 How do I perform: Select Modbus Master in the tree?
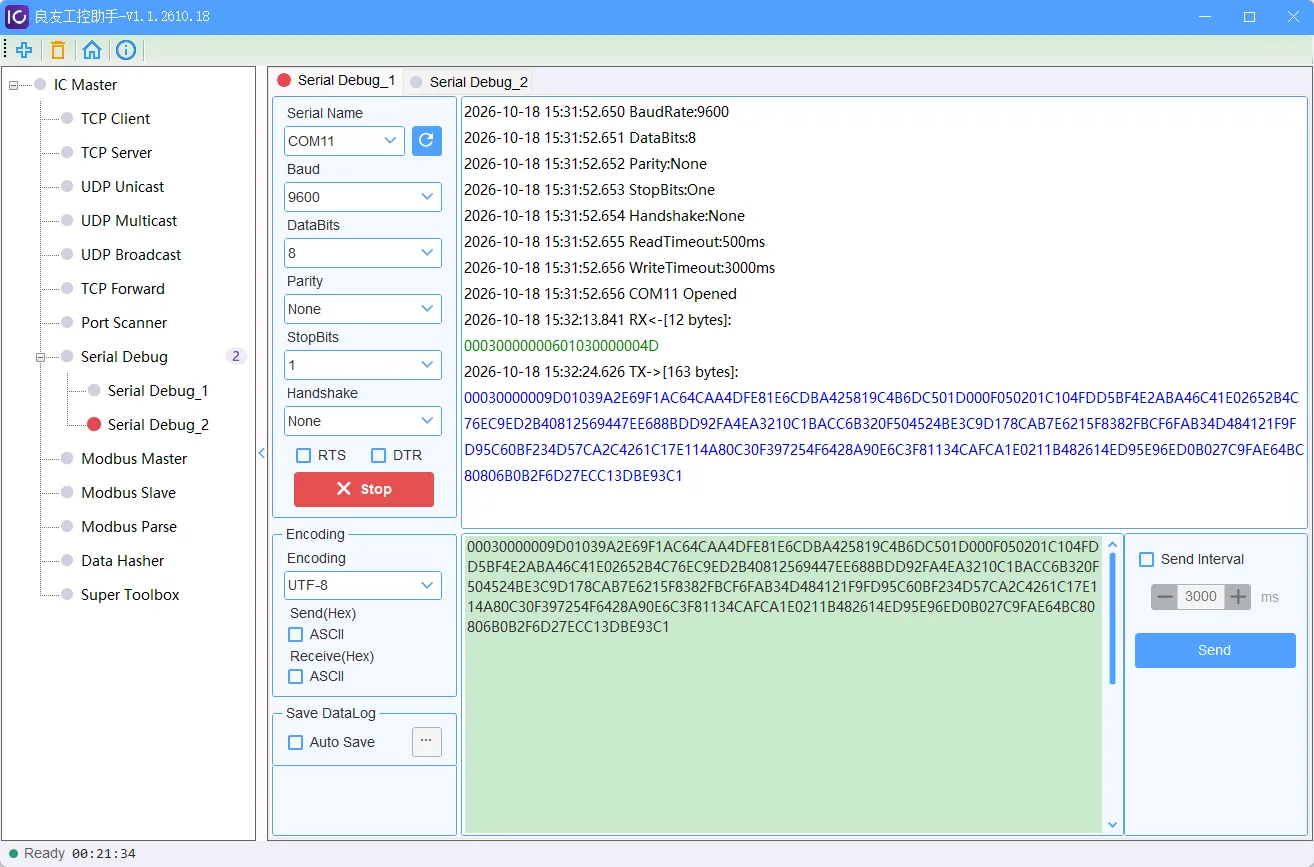(x=134, y=459)
